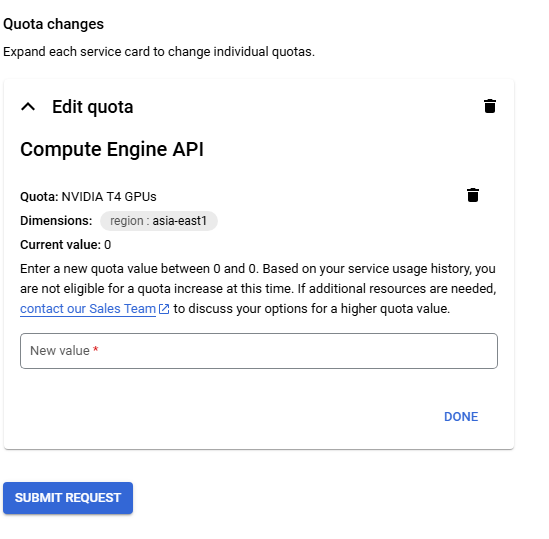
Task: Delete the Edit quota service card
Action: tap(490, 106)
